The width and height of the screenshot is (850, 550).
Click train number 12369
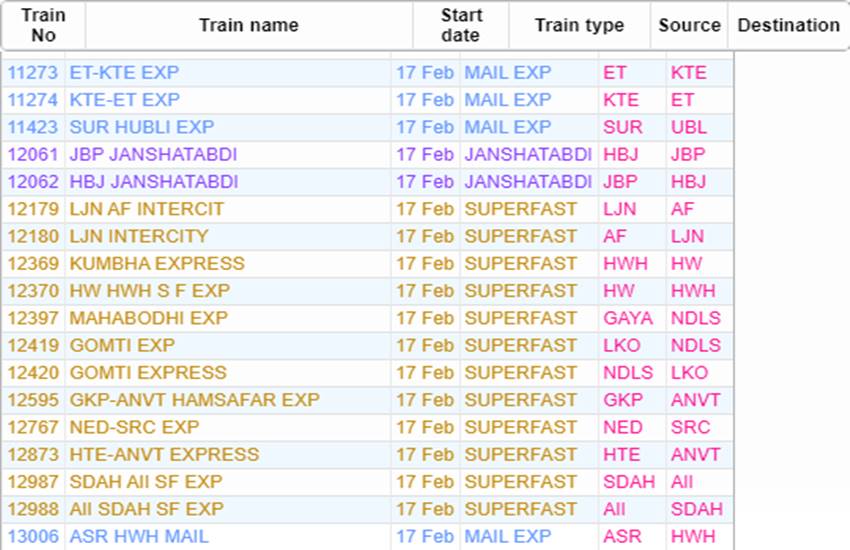(33, 263)
